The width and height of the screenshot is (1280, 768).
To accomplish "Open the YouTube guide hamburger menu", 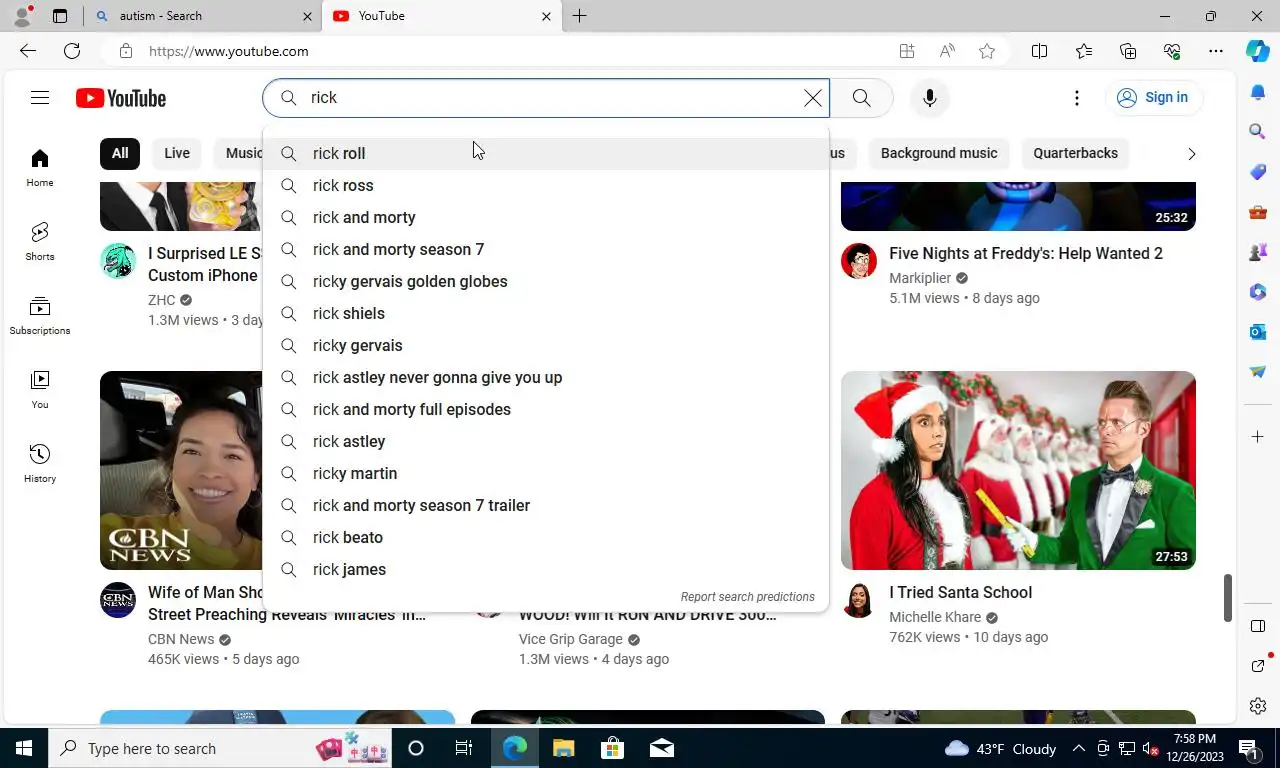I will [x=40, y=97].
